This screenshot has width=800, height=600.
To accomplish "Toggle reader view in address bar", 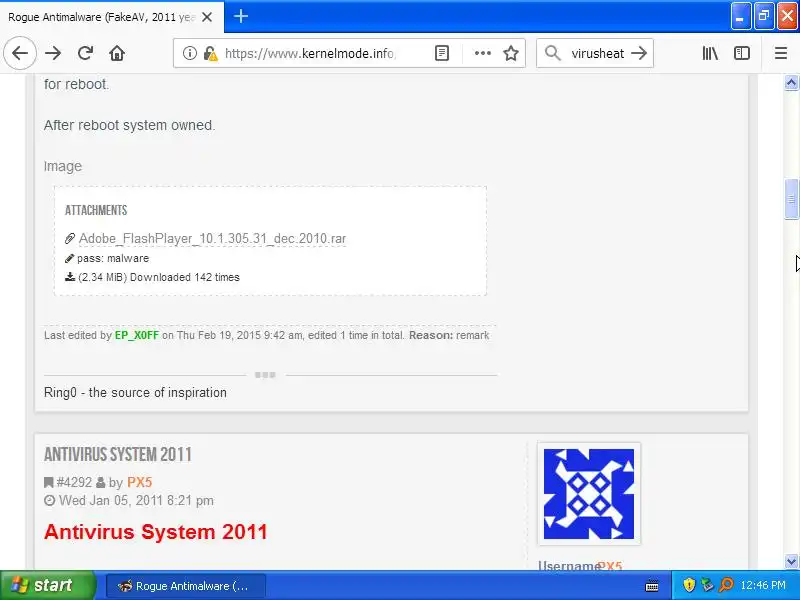I will [442, 53].
